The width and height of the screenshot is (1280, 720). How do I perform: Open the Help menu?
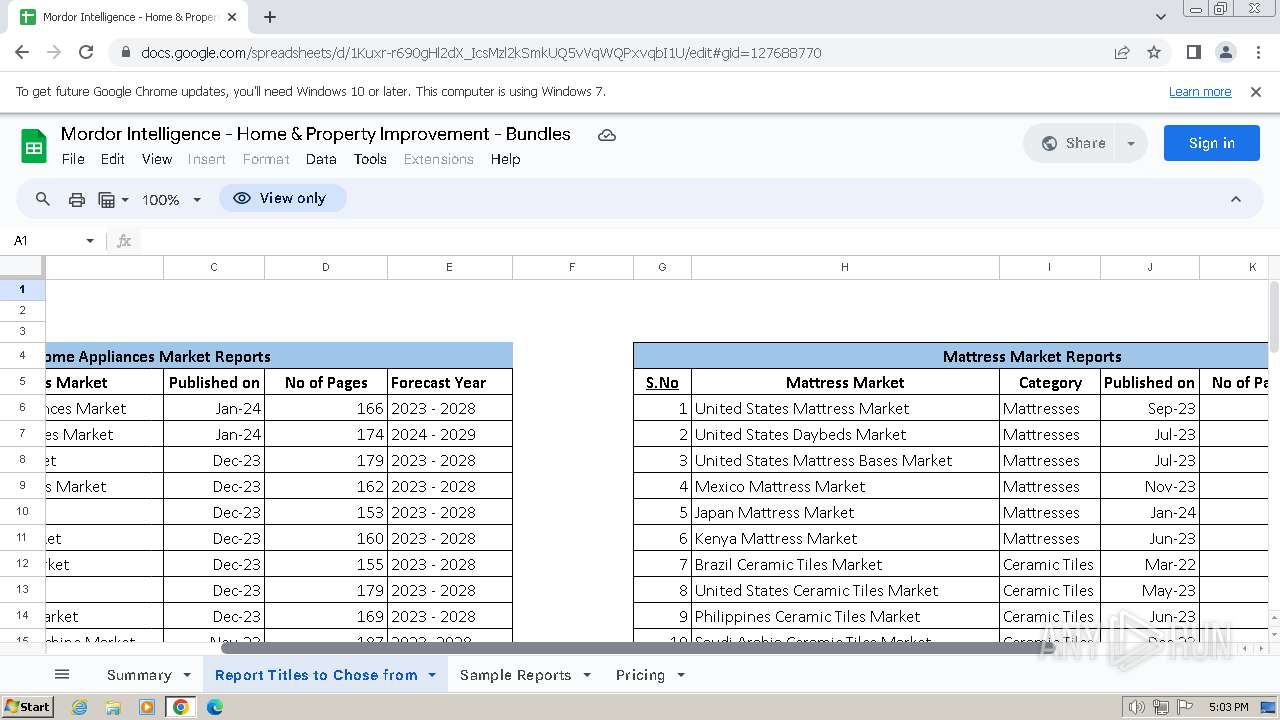click(505, 159)
